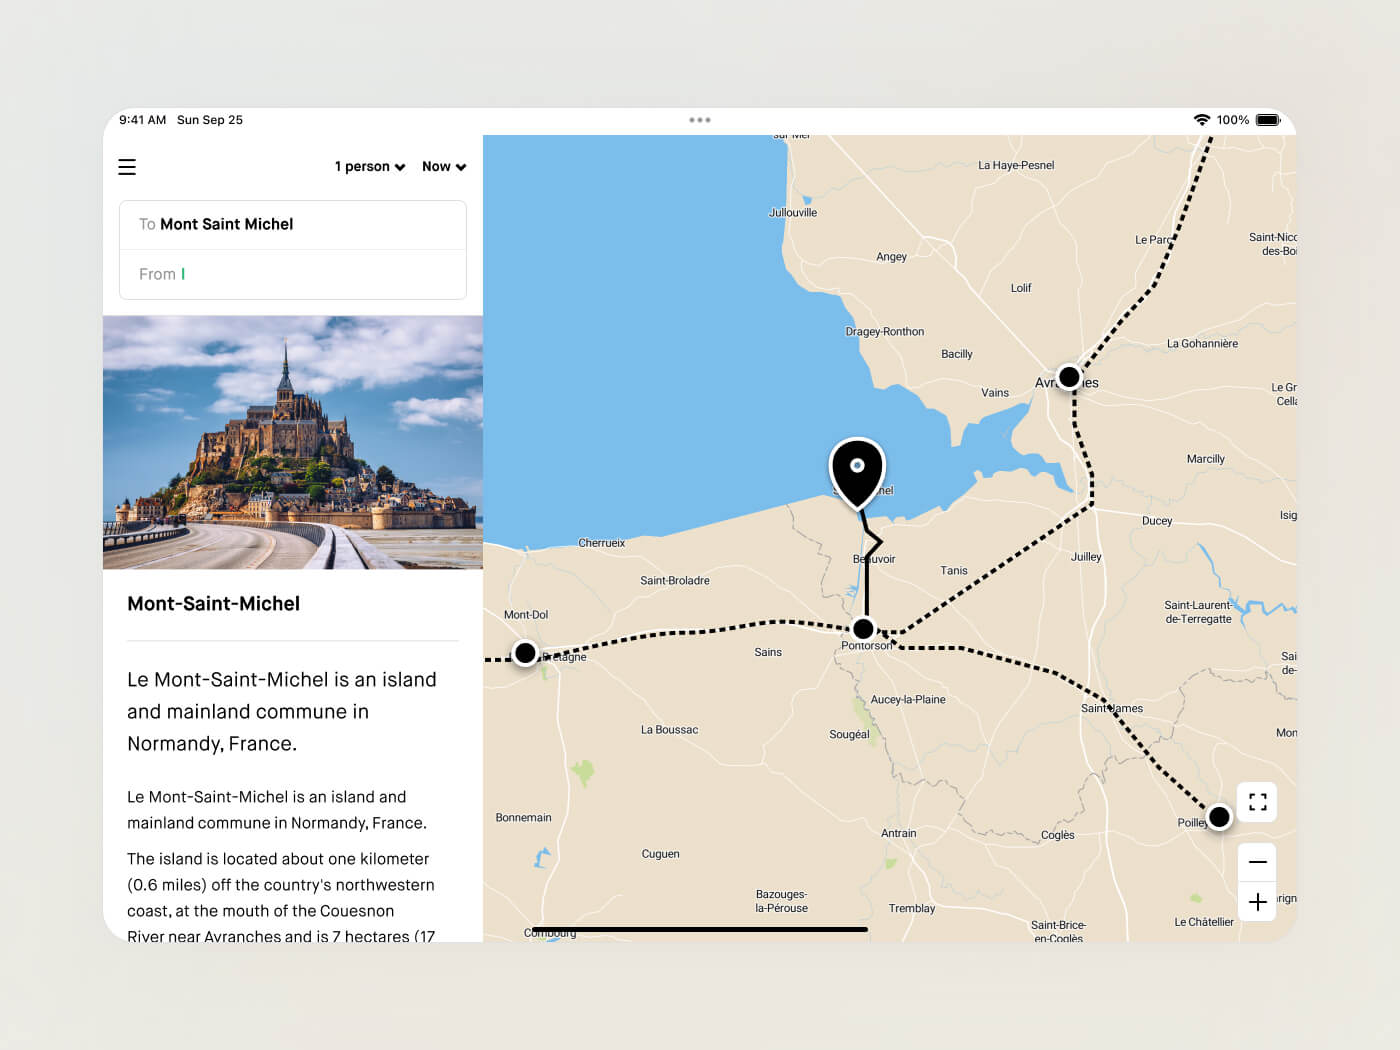Click the Juilley map label

(x=1086, y=557)
